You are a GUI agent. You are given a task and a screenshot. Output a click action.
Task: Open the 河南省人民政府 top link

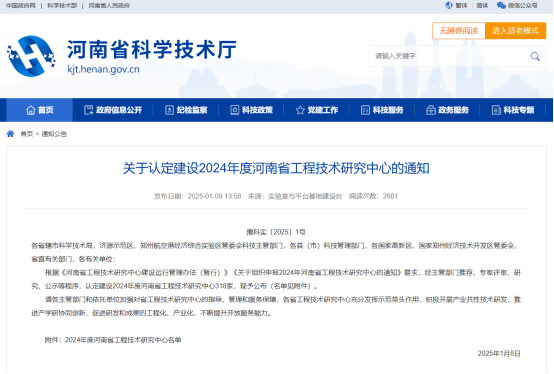pyautogui.click(x=109, y=6)
